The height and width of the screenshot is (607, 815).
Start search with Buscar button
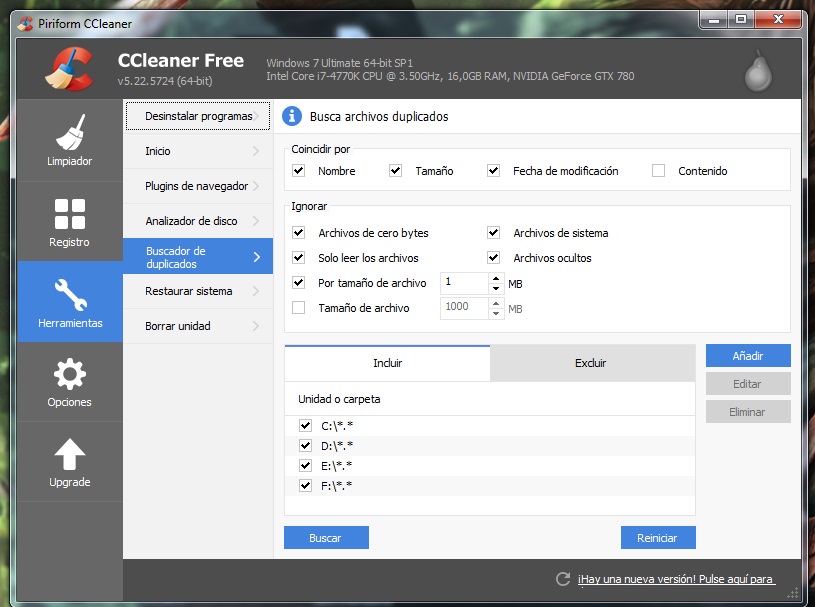[326, 538]
